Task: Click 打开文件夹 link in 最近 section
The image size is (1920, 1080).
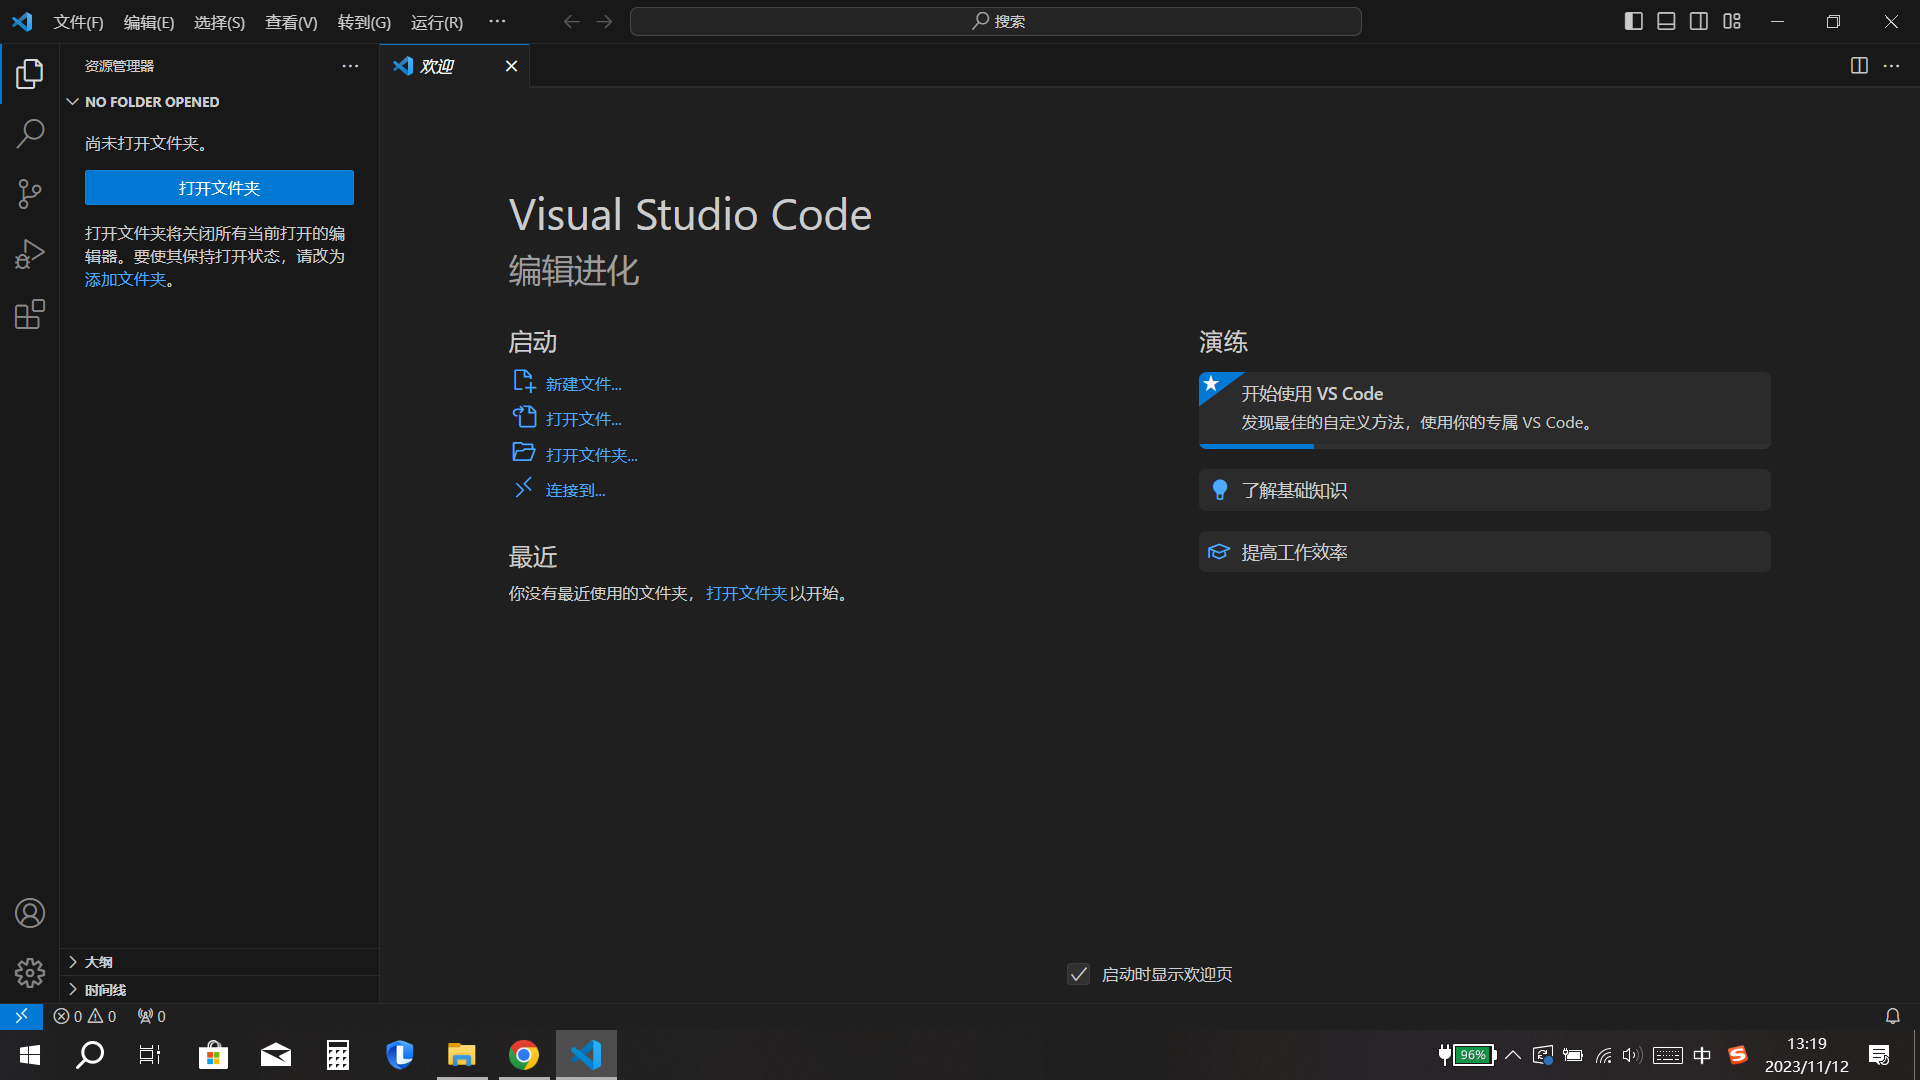Action: tap(746, 594)
